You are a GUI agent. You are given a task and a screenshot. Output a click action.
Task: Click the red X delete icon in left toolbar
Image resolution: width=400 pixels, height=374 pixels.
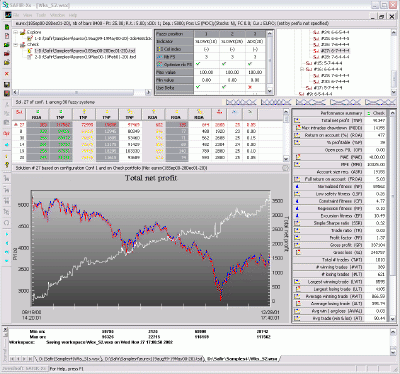(x=7, y=74)
